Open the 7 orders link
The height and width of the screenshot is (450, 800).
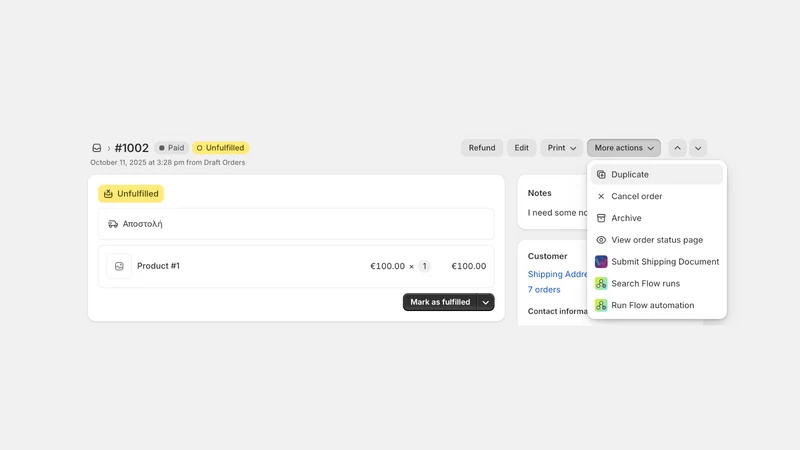tap(544, 290)
